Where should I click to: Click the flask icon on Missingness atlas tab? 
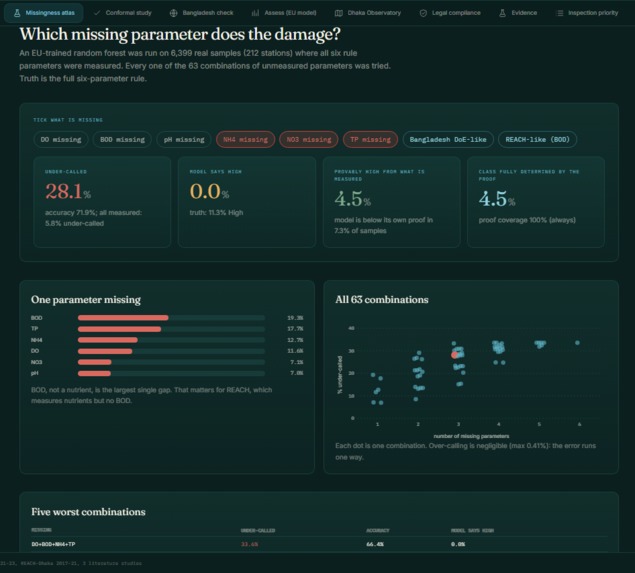(x=17, y=13)
